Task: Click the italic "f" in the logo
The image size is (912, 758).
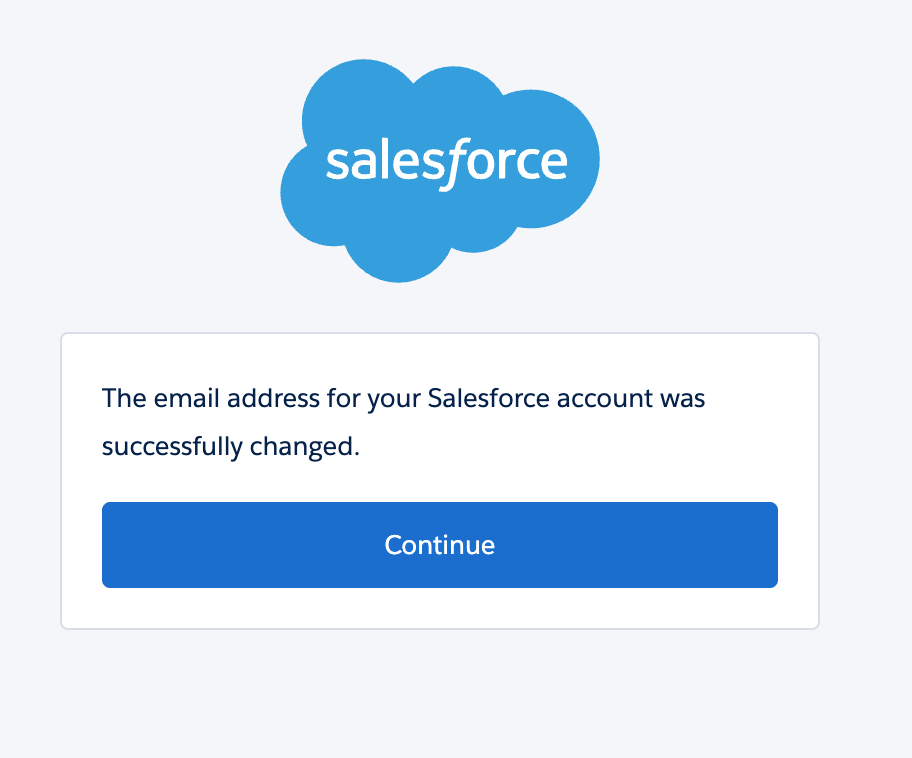Action: [x=453, y=165]
